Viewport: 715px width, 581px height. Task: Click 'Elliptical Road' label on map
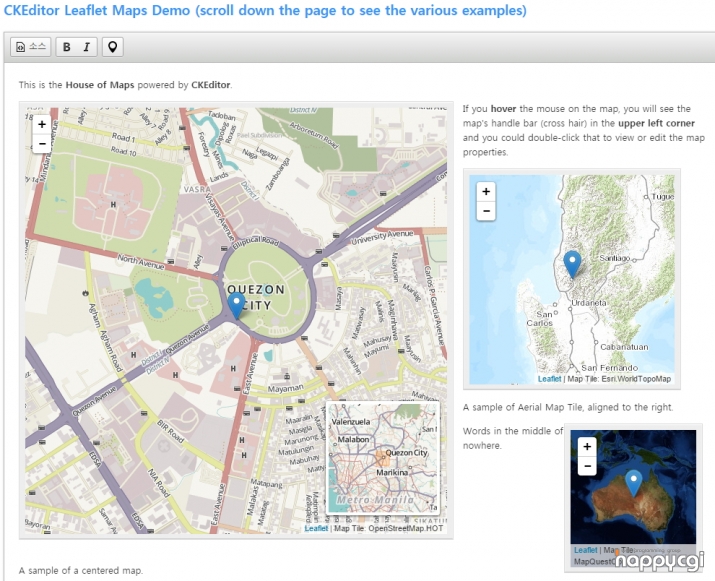(x=255, y=242)
